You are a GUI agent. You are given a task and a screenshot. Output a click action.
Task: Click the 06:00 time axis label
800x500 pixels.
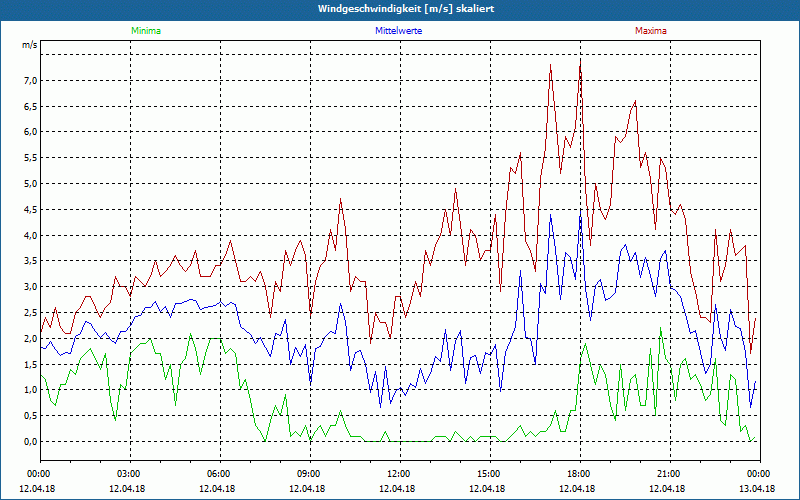coord(220,474)
